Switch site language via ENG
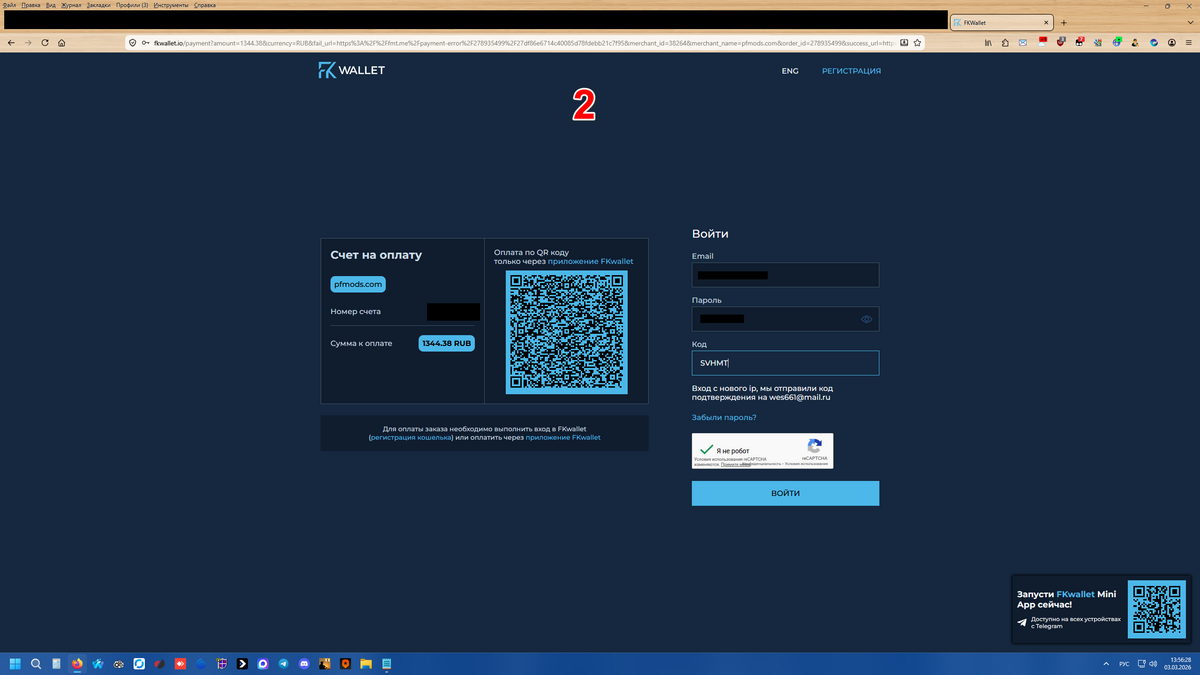 pos(790,71)
